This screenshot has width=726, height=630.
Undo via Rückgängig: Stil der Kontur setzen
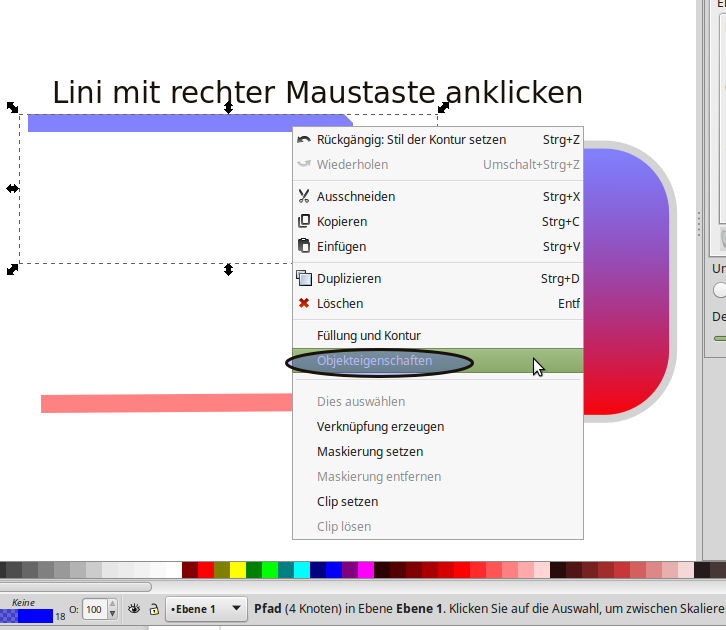click(x=438, y=140)
